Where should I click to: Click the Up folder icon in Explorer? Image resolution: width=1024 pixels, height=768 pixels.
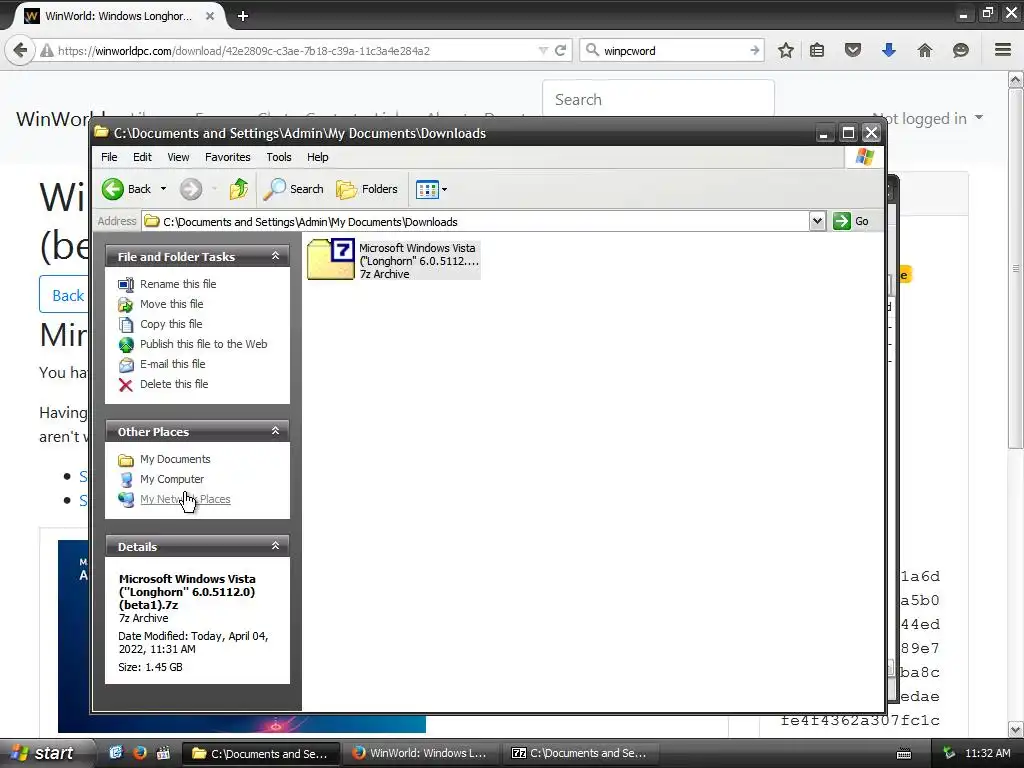point(239,189)
